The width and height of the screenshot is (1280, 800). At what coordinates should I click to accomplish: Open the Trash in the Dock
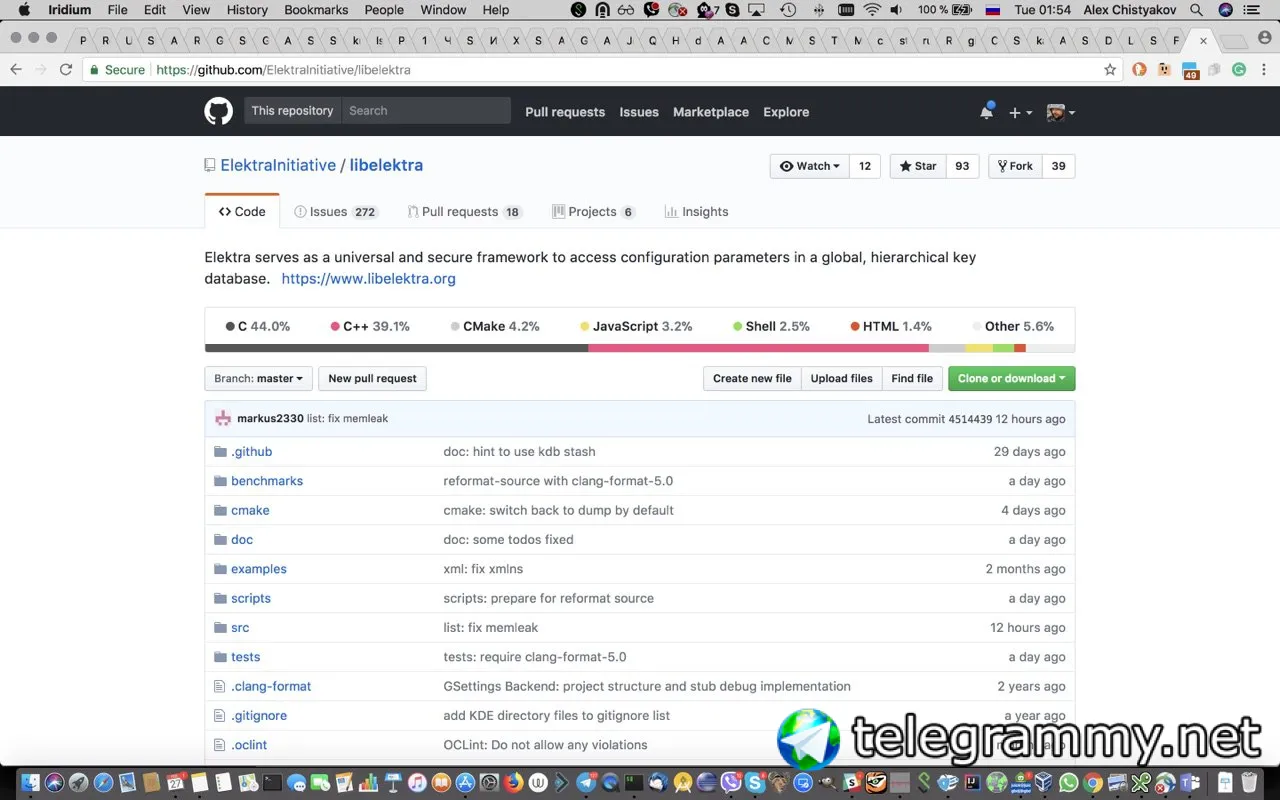click(1250, 783)
